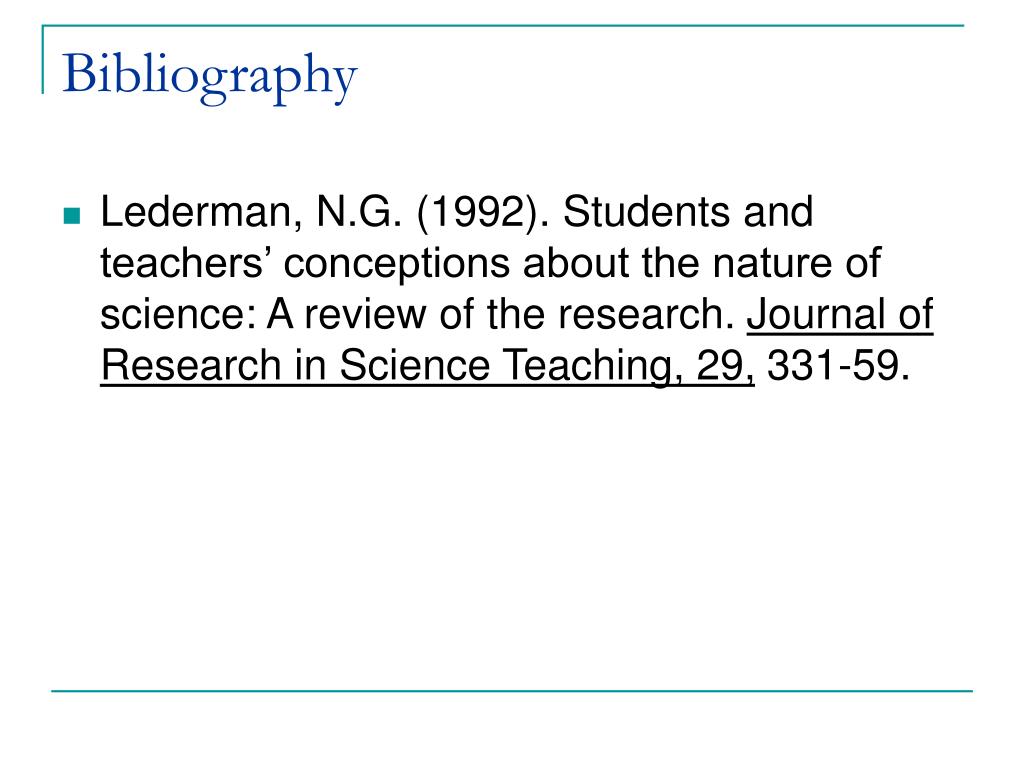Screen dimensions: 1024x768
Task: Click the word "research." before the journal name
Action: point(647,315)
